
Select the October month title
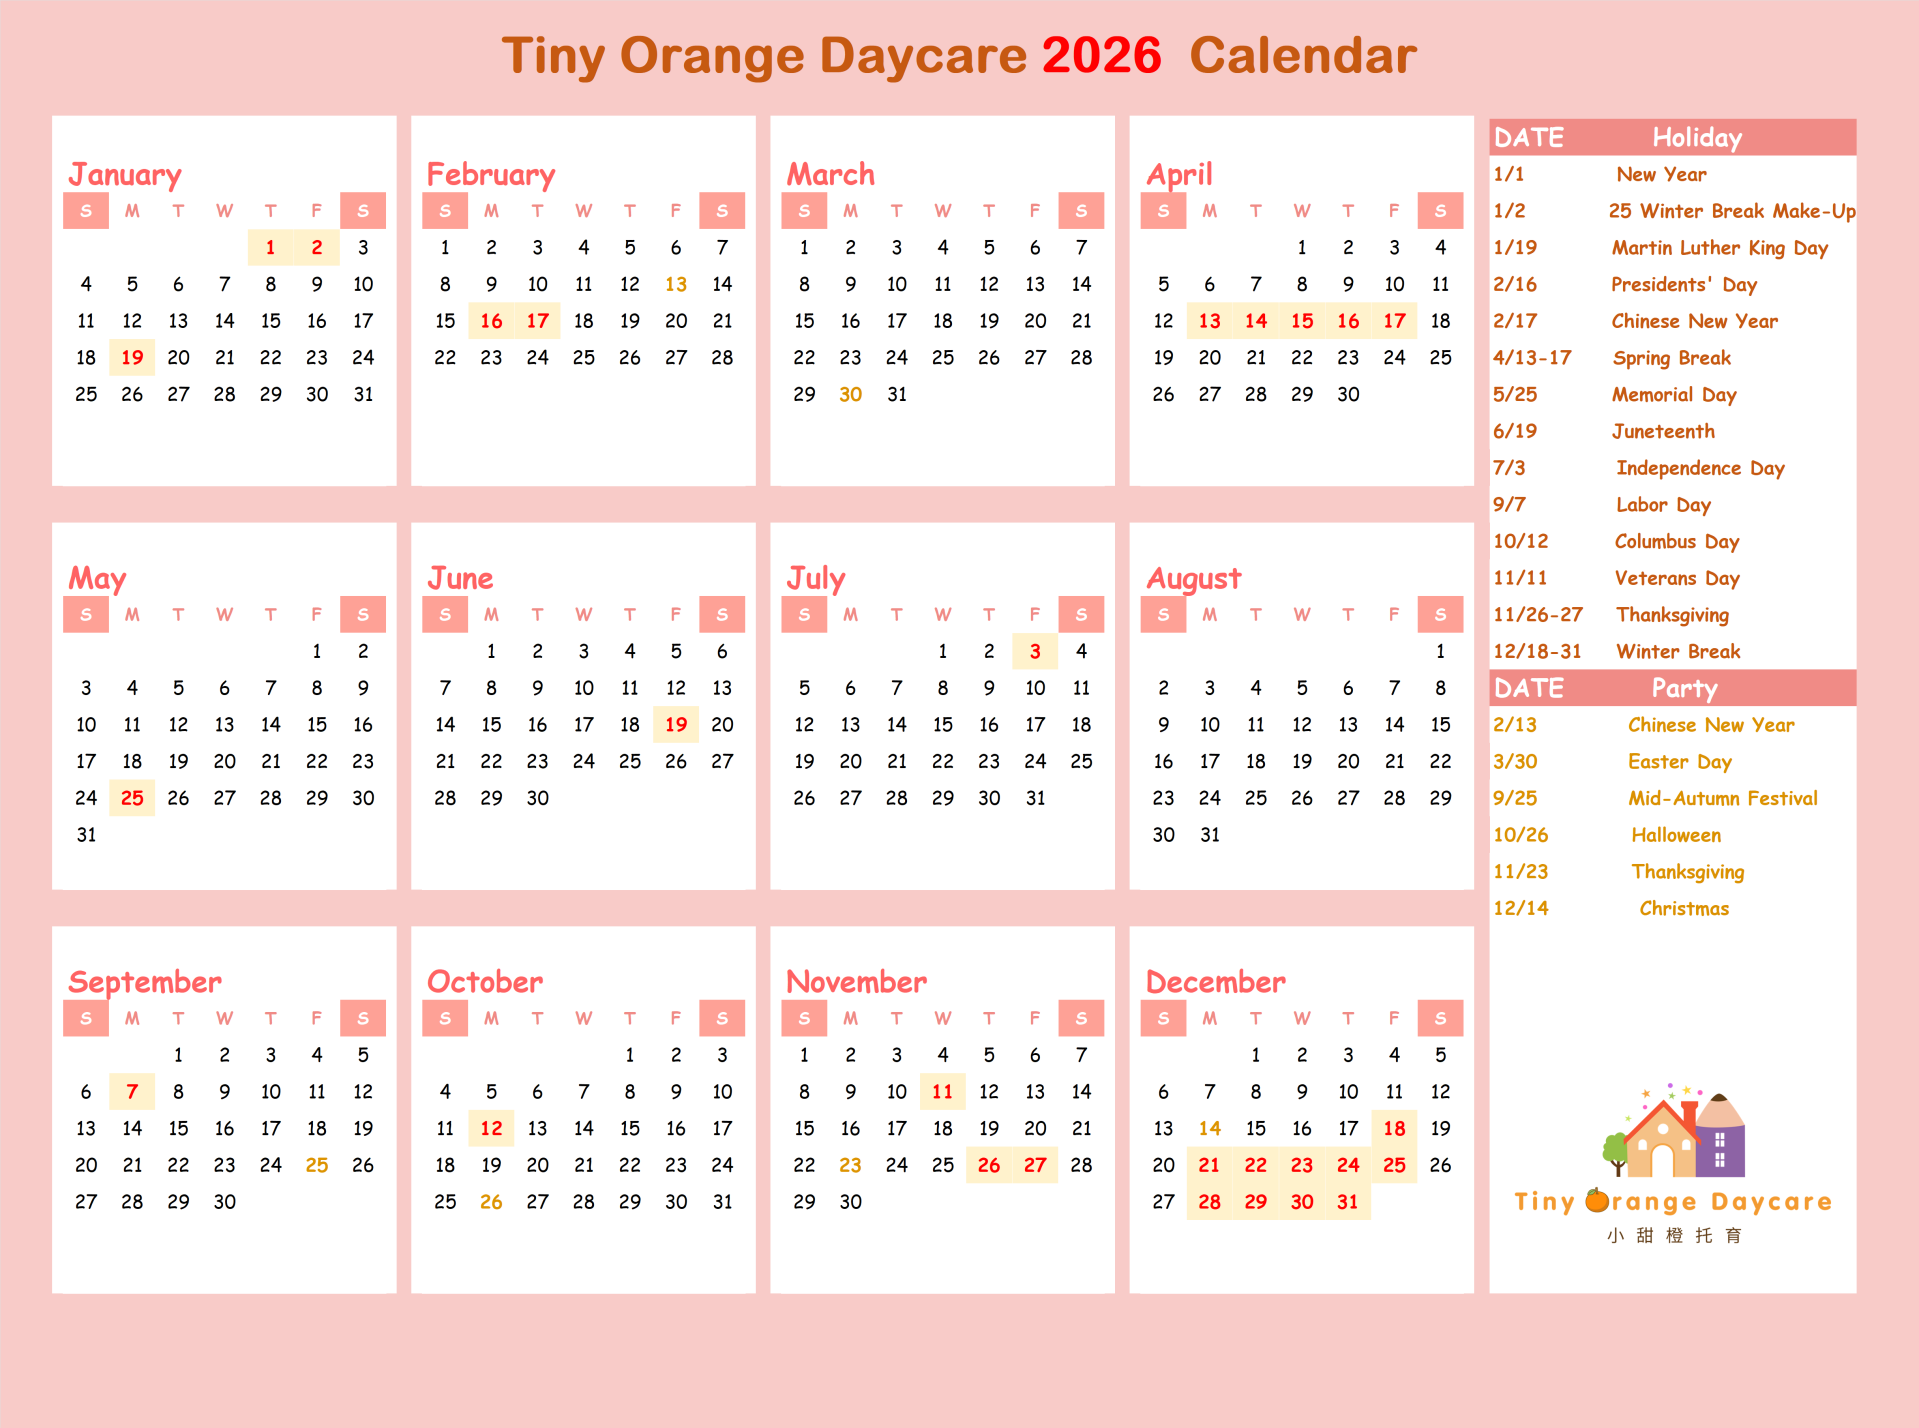point(484,982)
